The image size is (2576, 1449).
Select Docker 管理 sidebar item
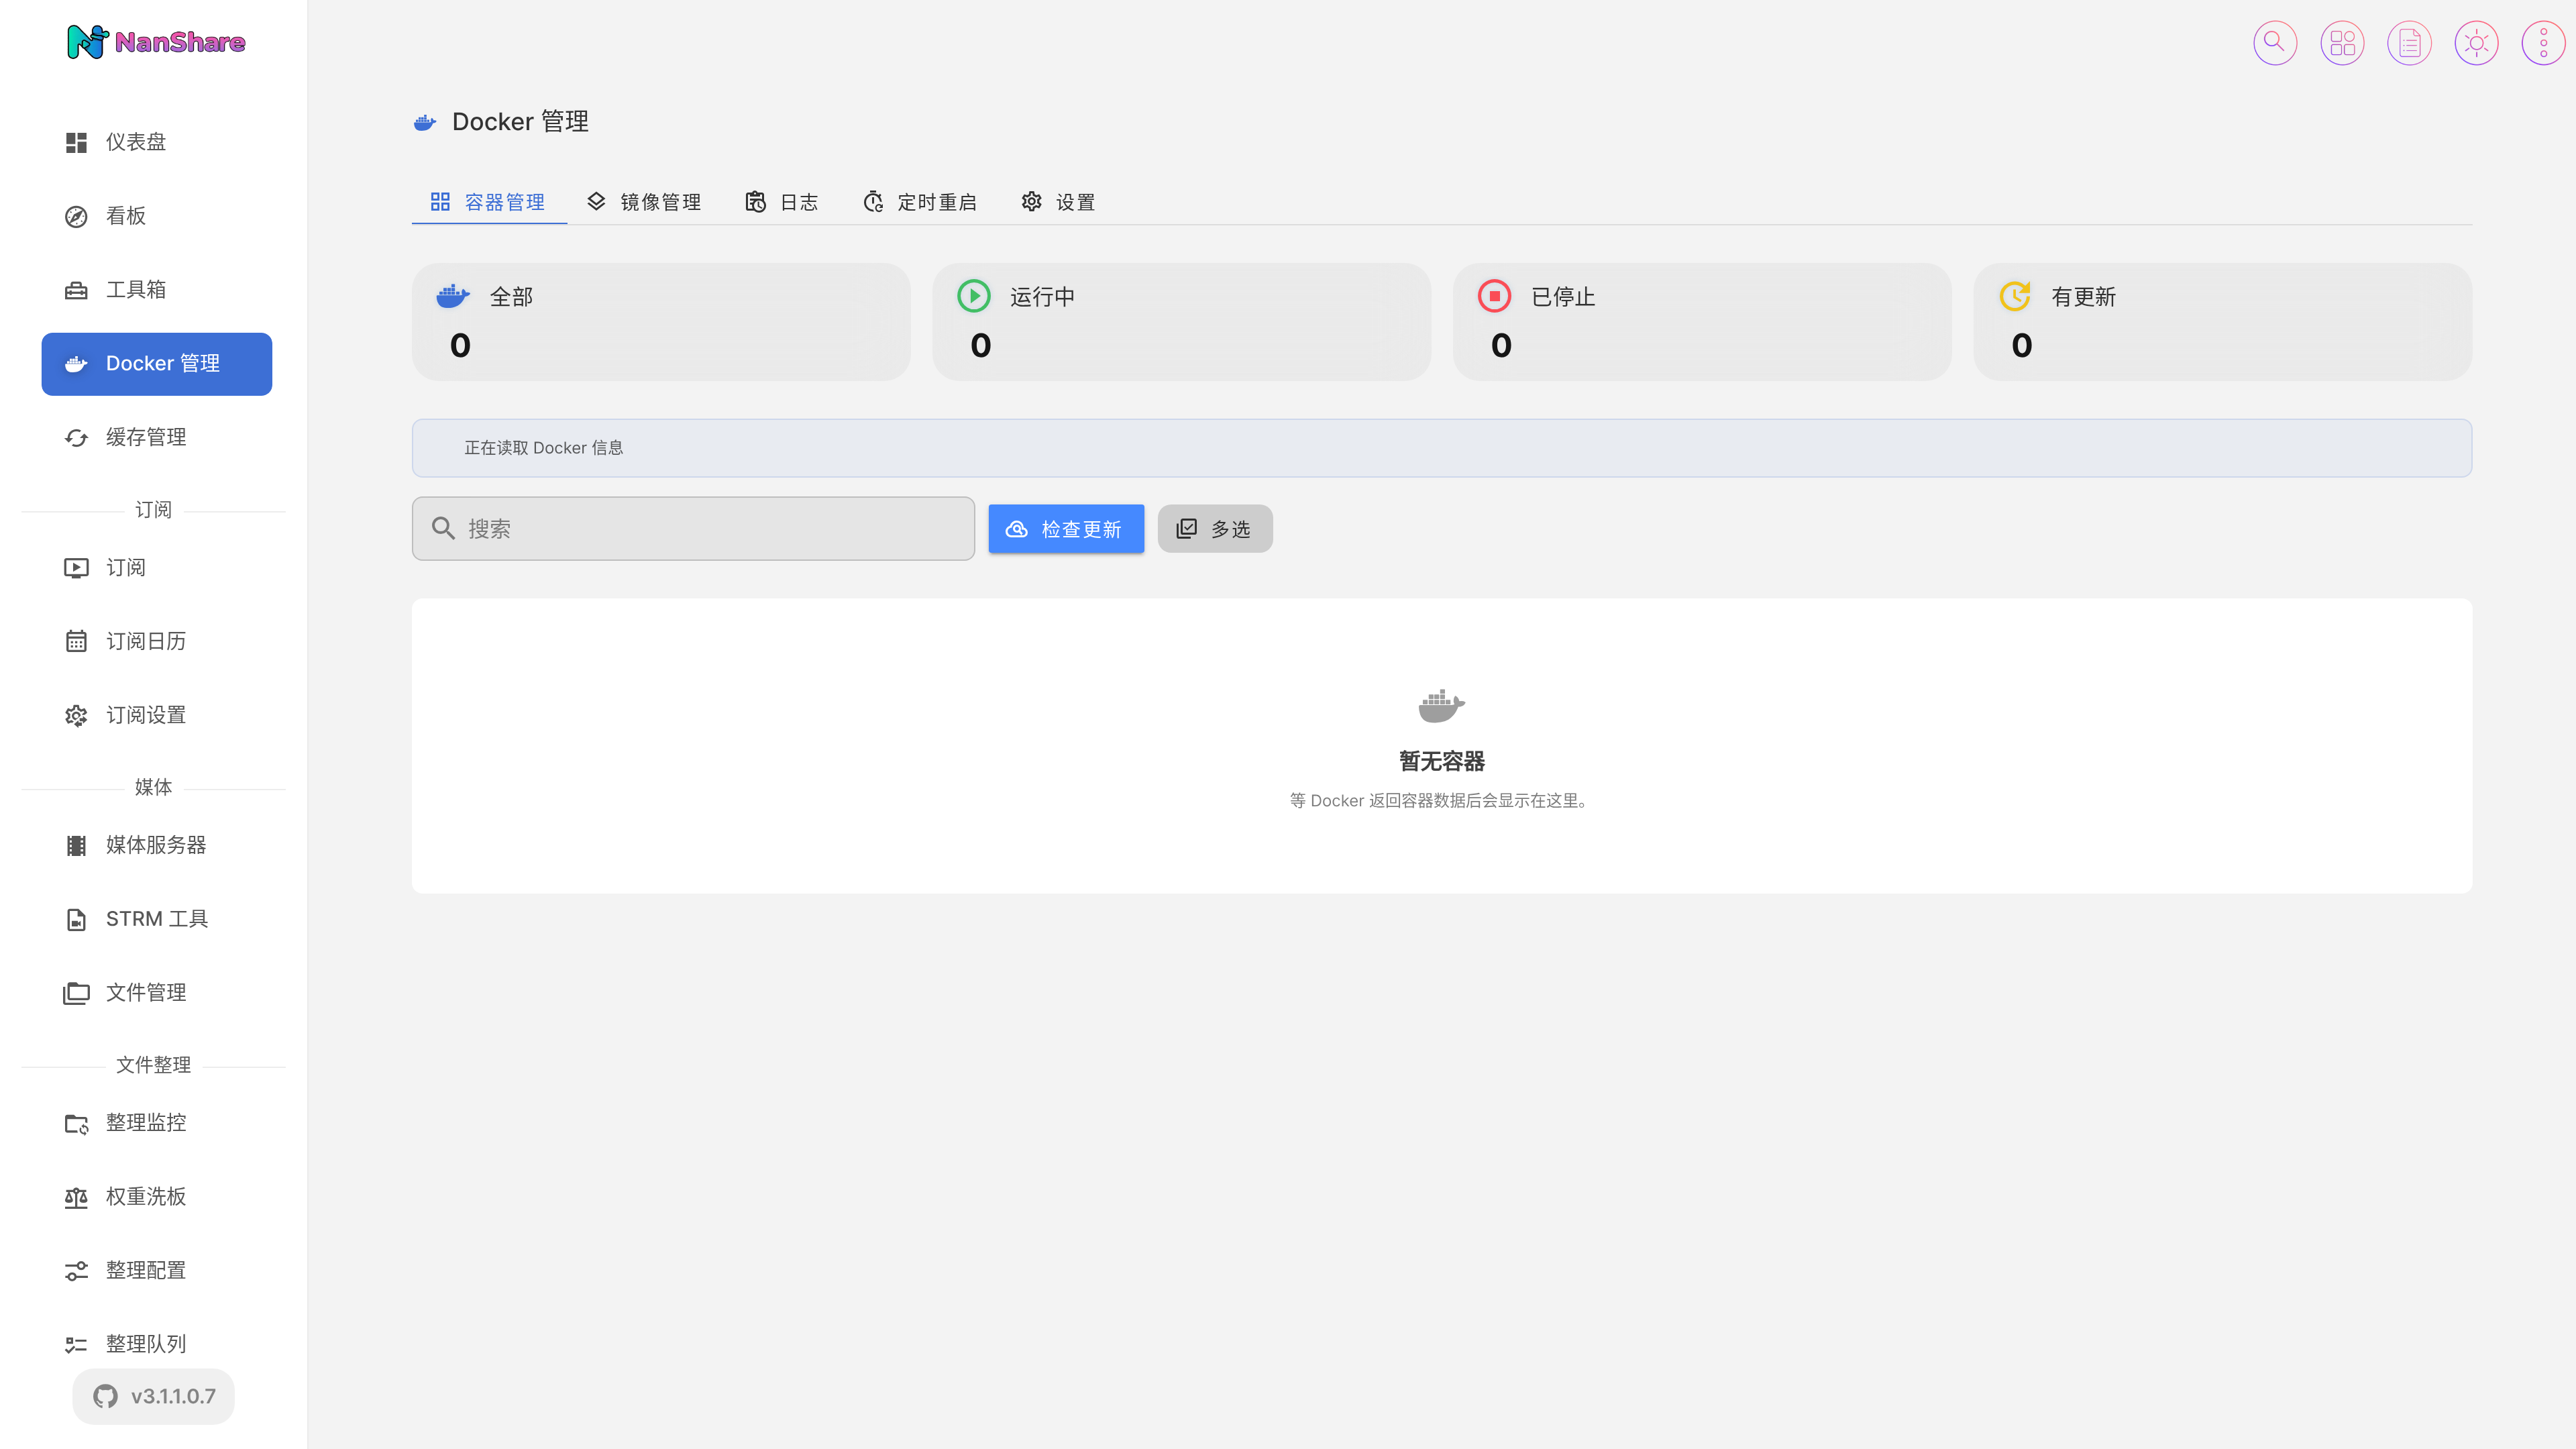pyautogui.click(x=156, y=364)
